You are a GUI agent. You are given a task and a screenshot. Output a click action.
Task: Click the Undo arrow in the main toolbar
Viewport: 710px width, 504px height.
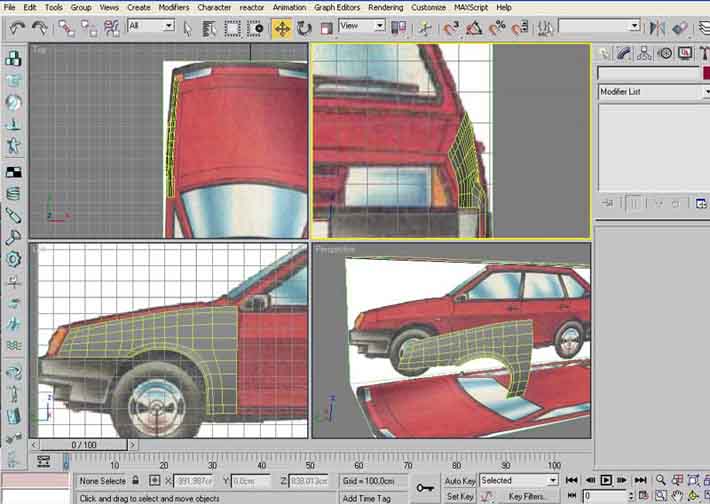17,28
